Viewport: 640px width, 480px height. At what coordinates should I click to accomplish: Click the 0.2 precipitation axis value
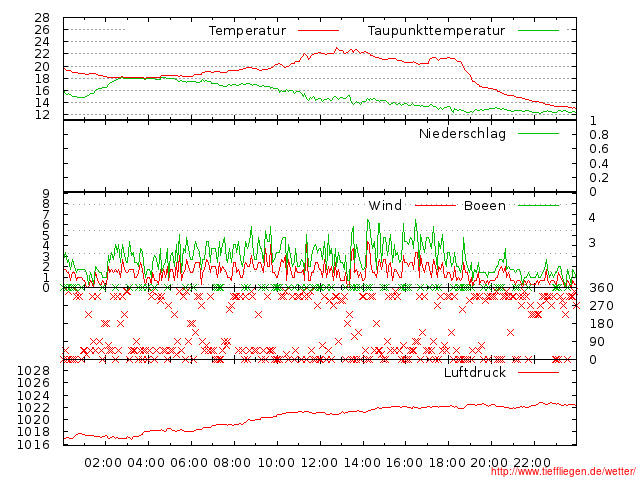point(598,178)
